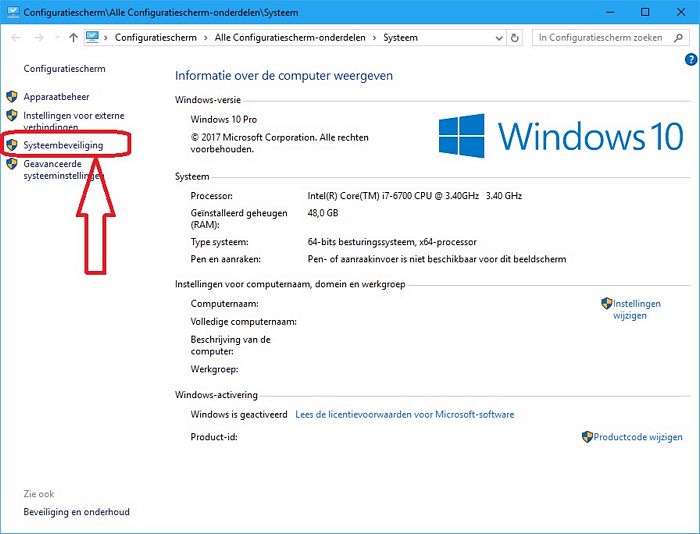
Task: Click shield icon beside Instellingen wijzigen
Action: point(606,304)
